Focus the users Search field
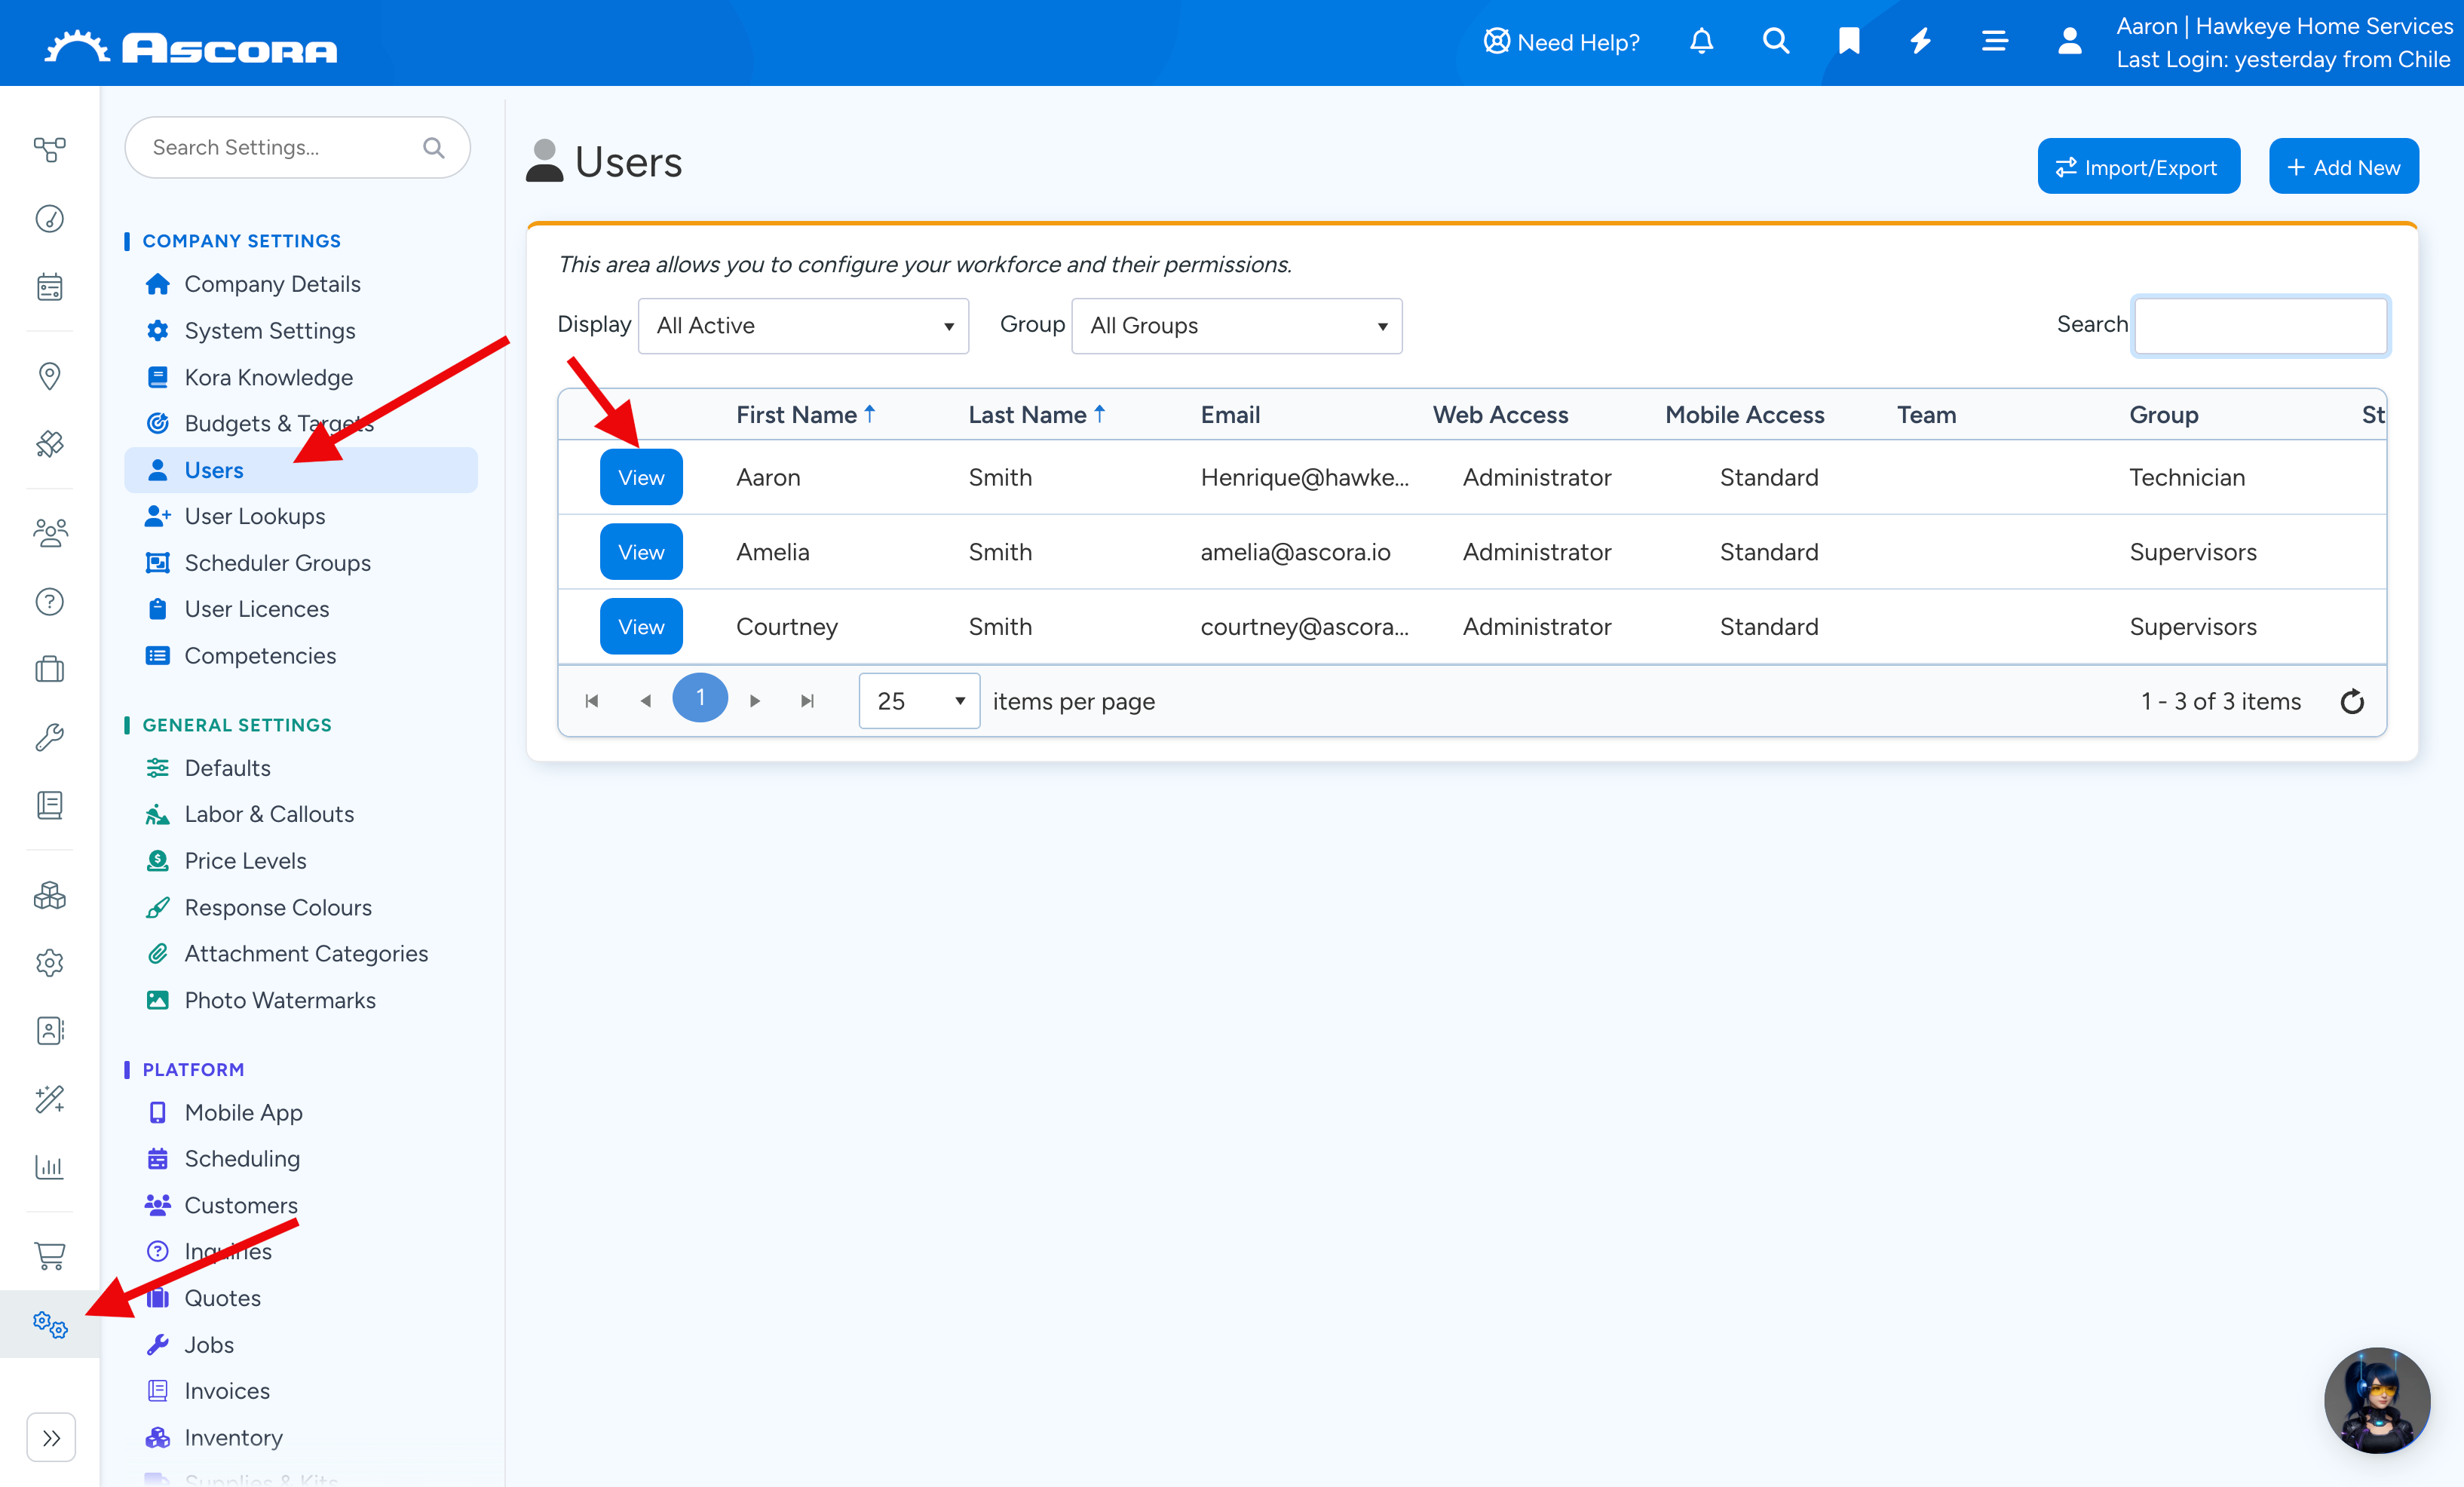 point(2260,326)
